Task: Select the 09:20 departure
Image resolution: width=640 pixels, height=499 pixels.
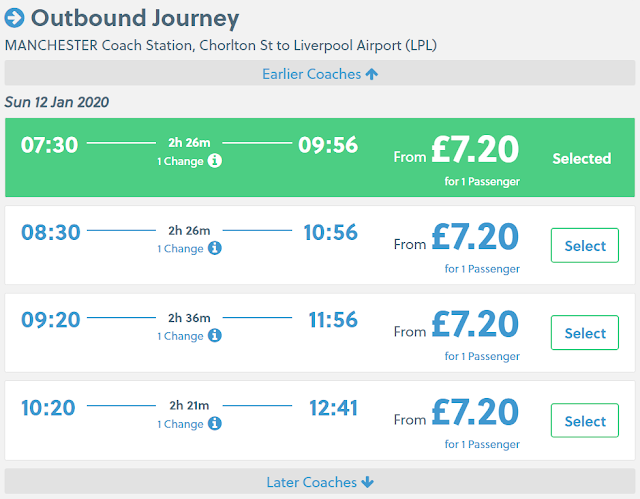Action: [585, 333]
